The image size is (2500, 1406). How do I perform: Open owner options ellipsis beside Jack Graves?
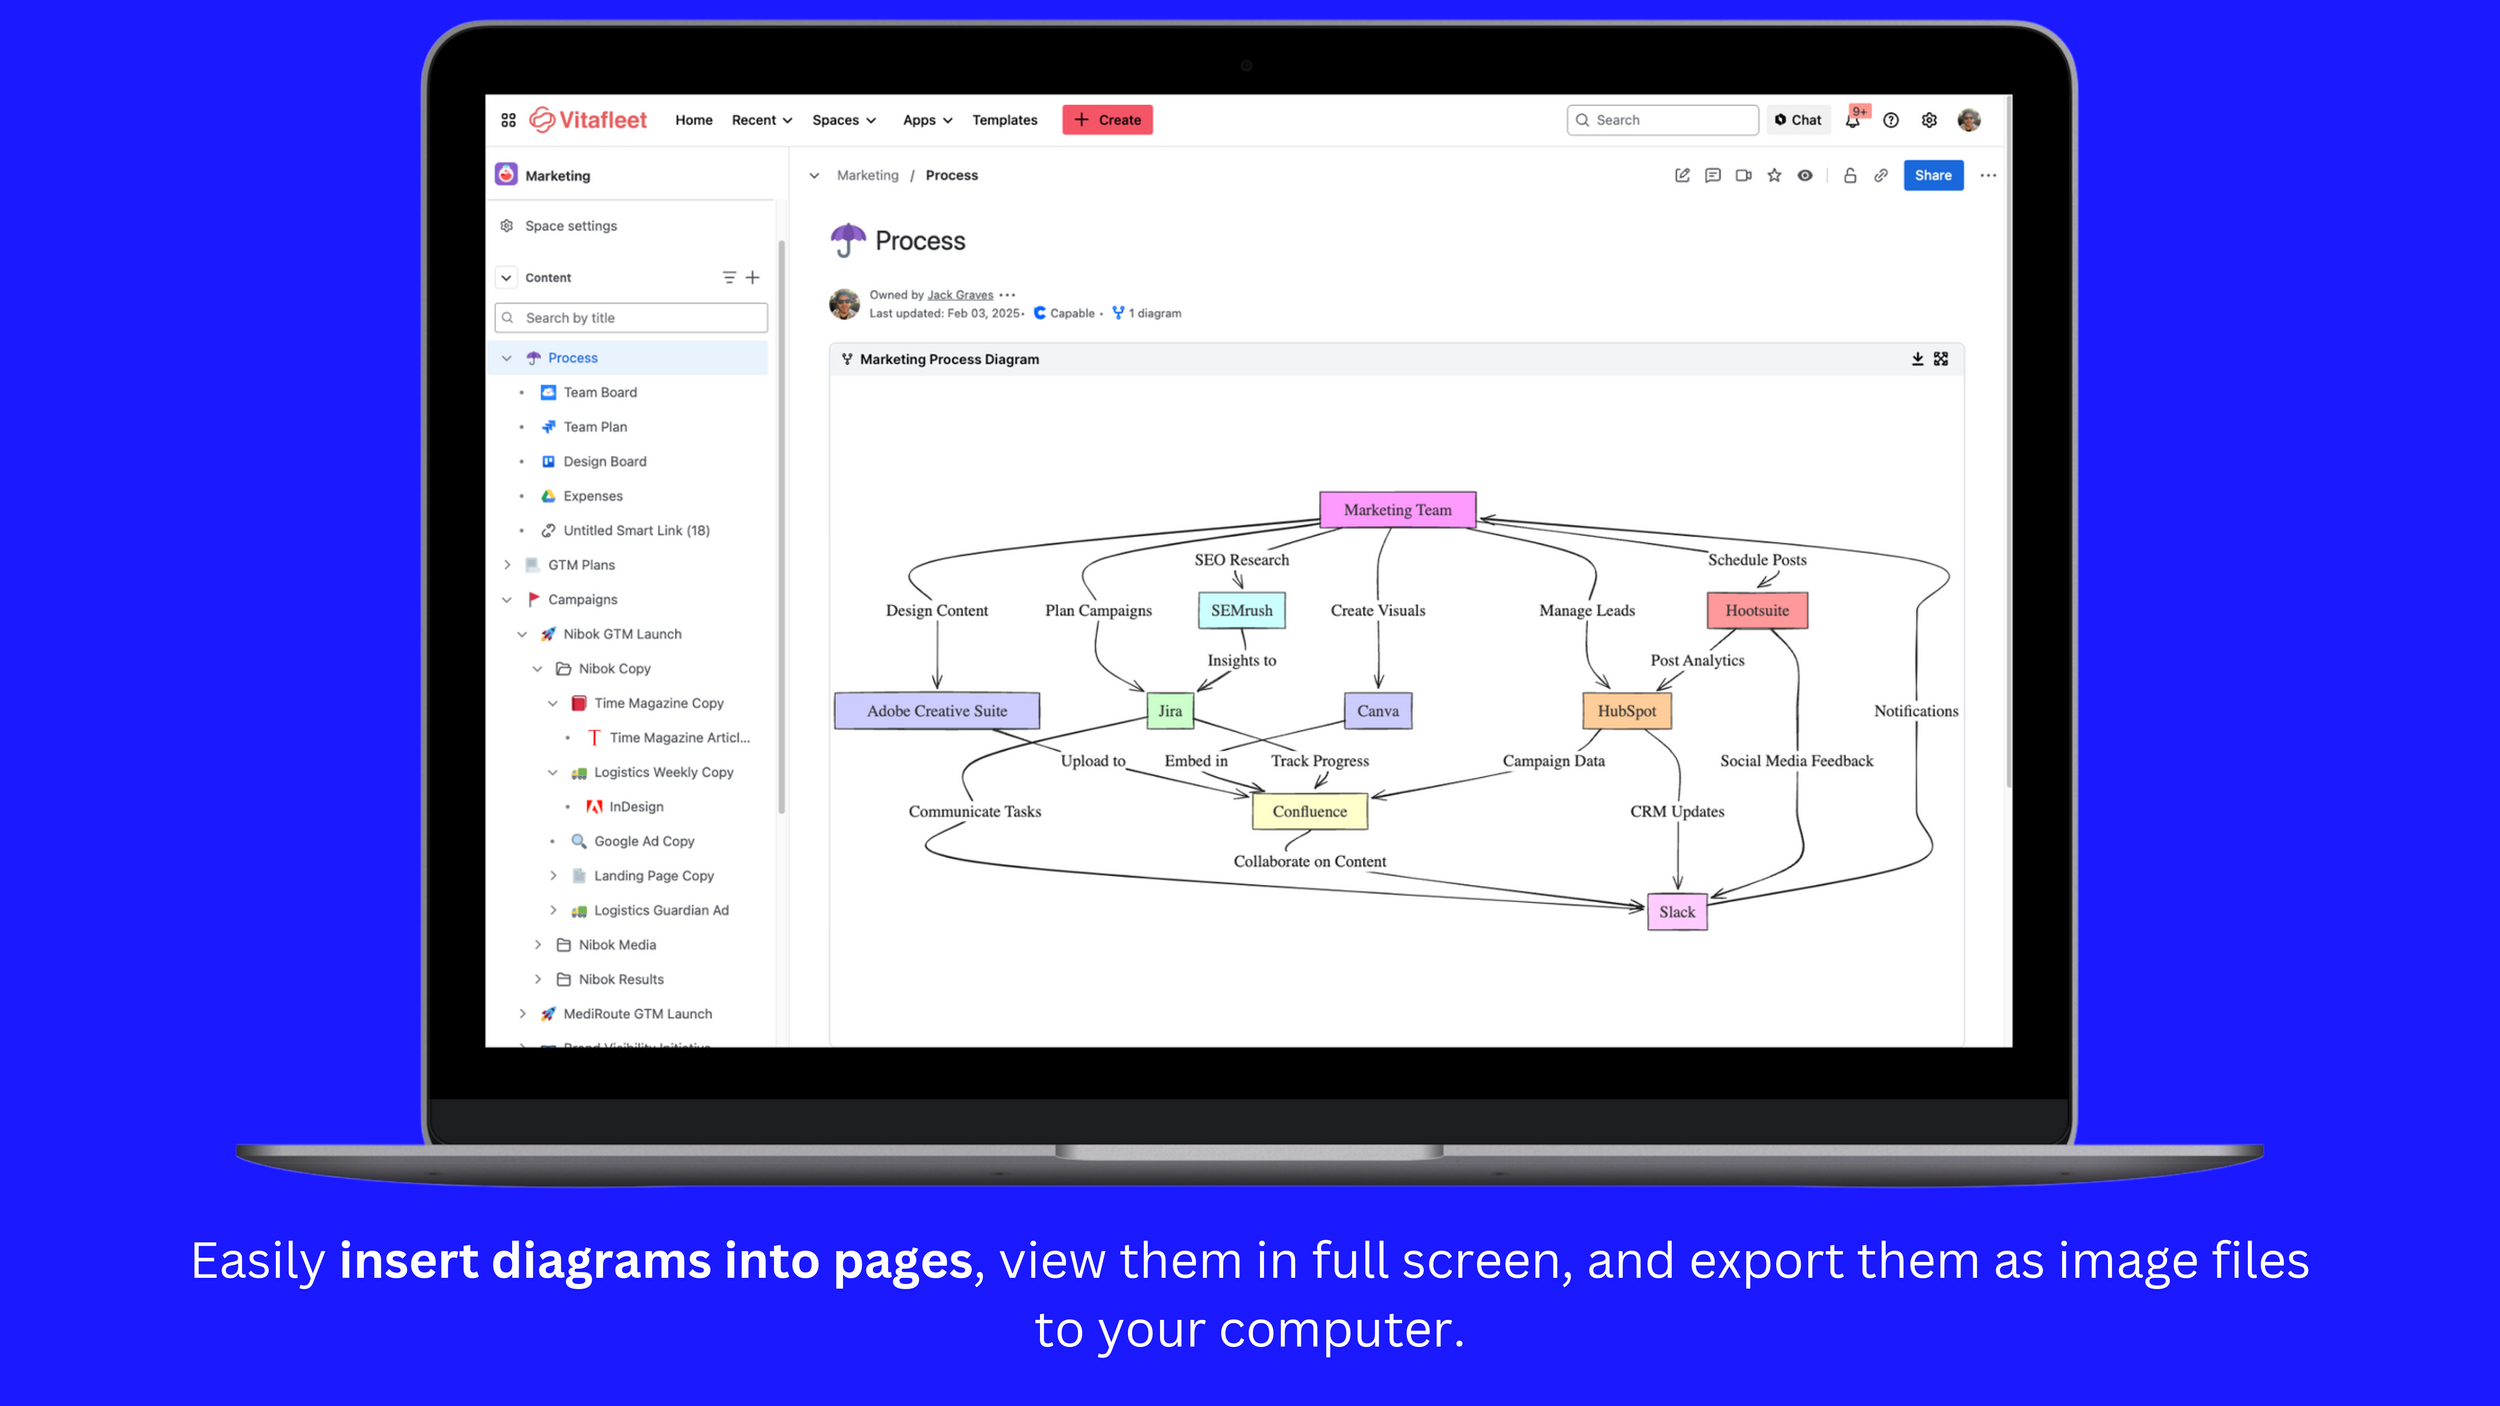pos(1007,295)
